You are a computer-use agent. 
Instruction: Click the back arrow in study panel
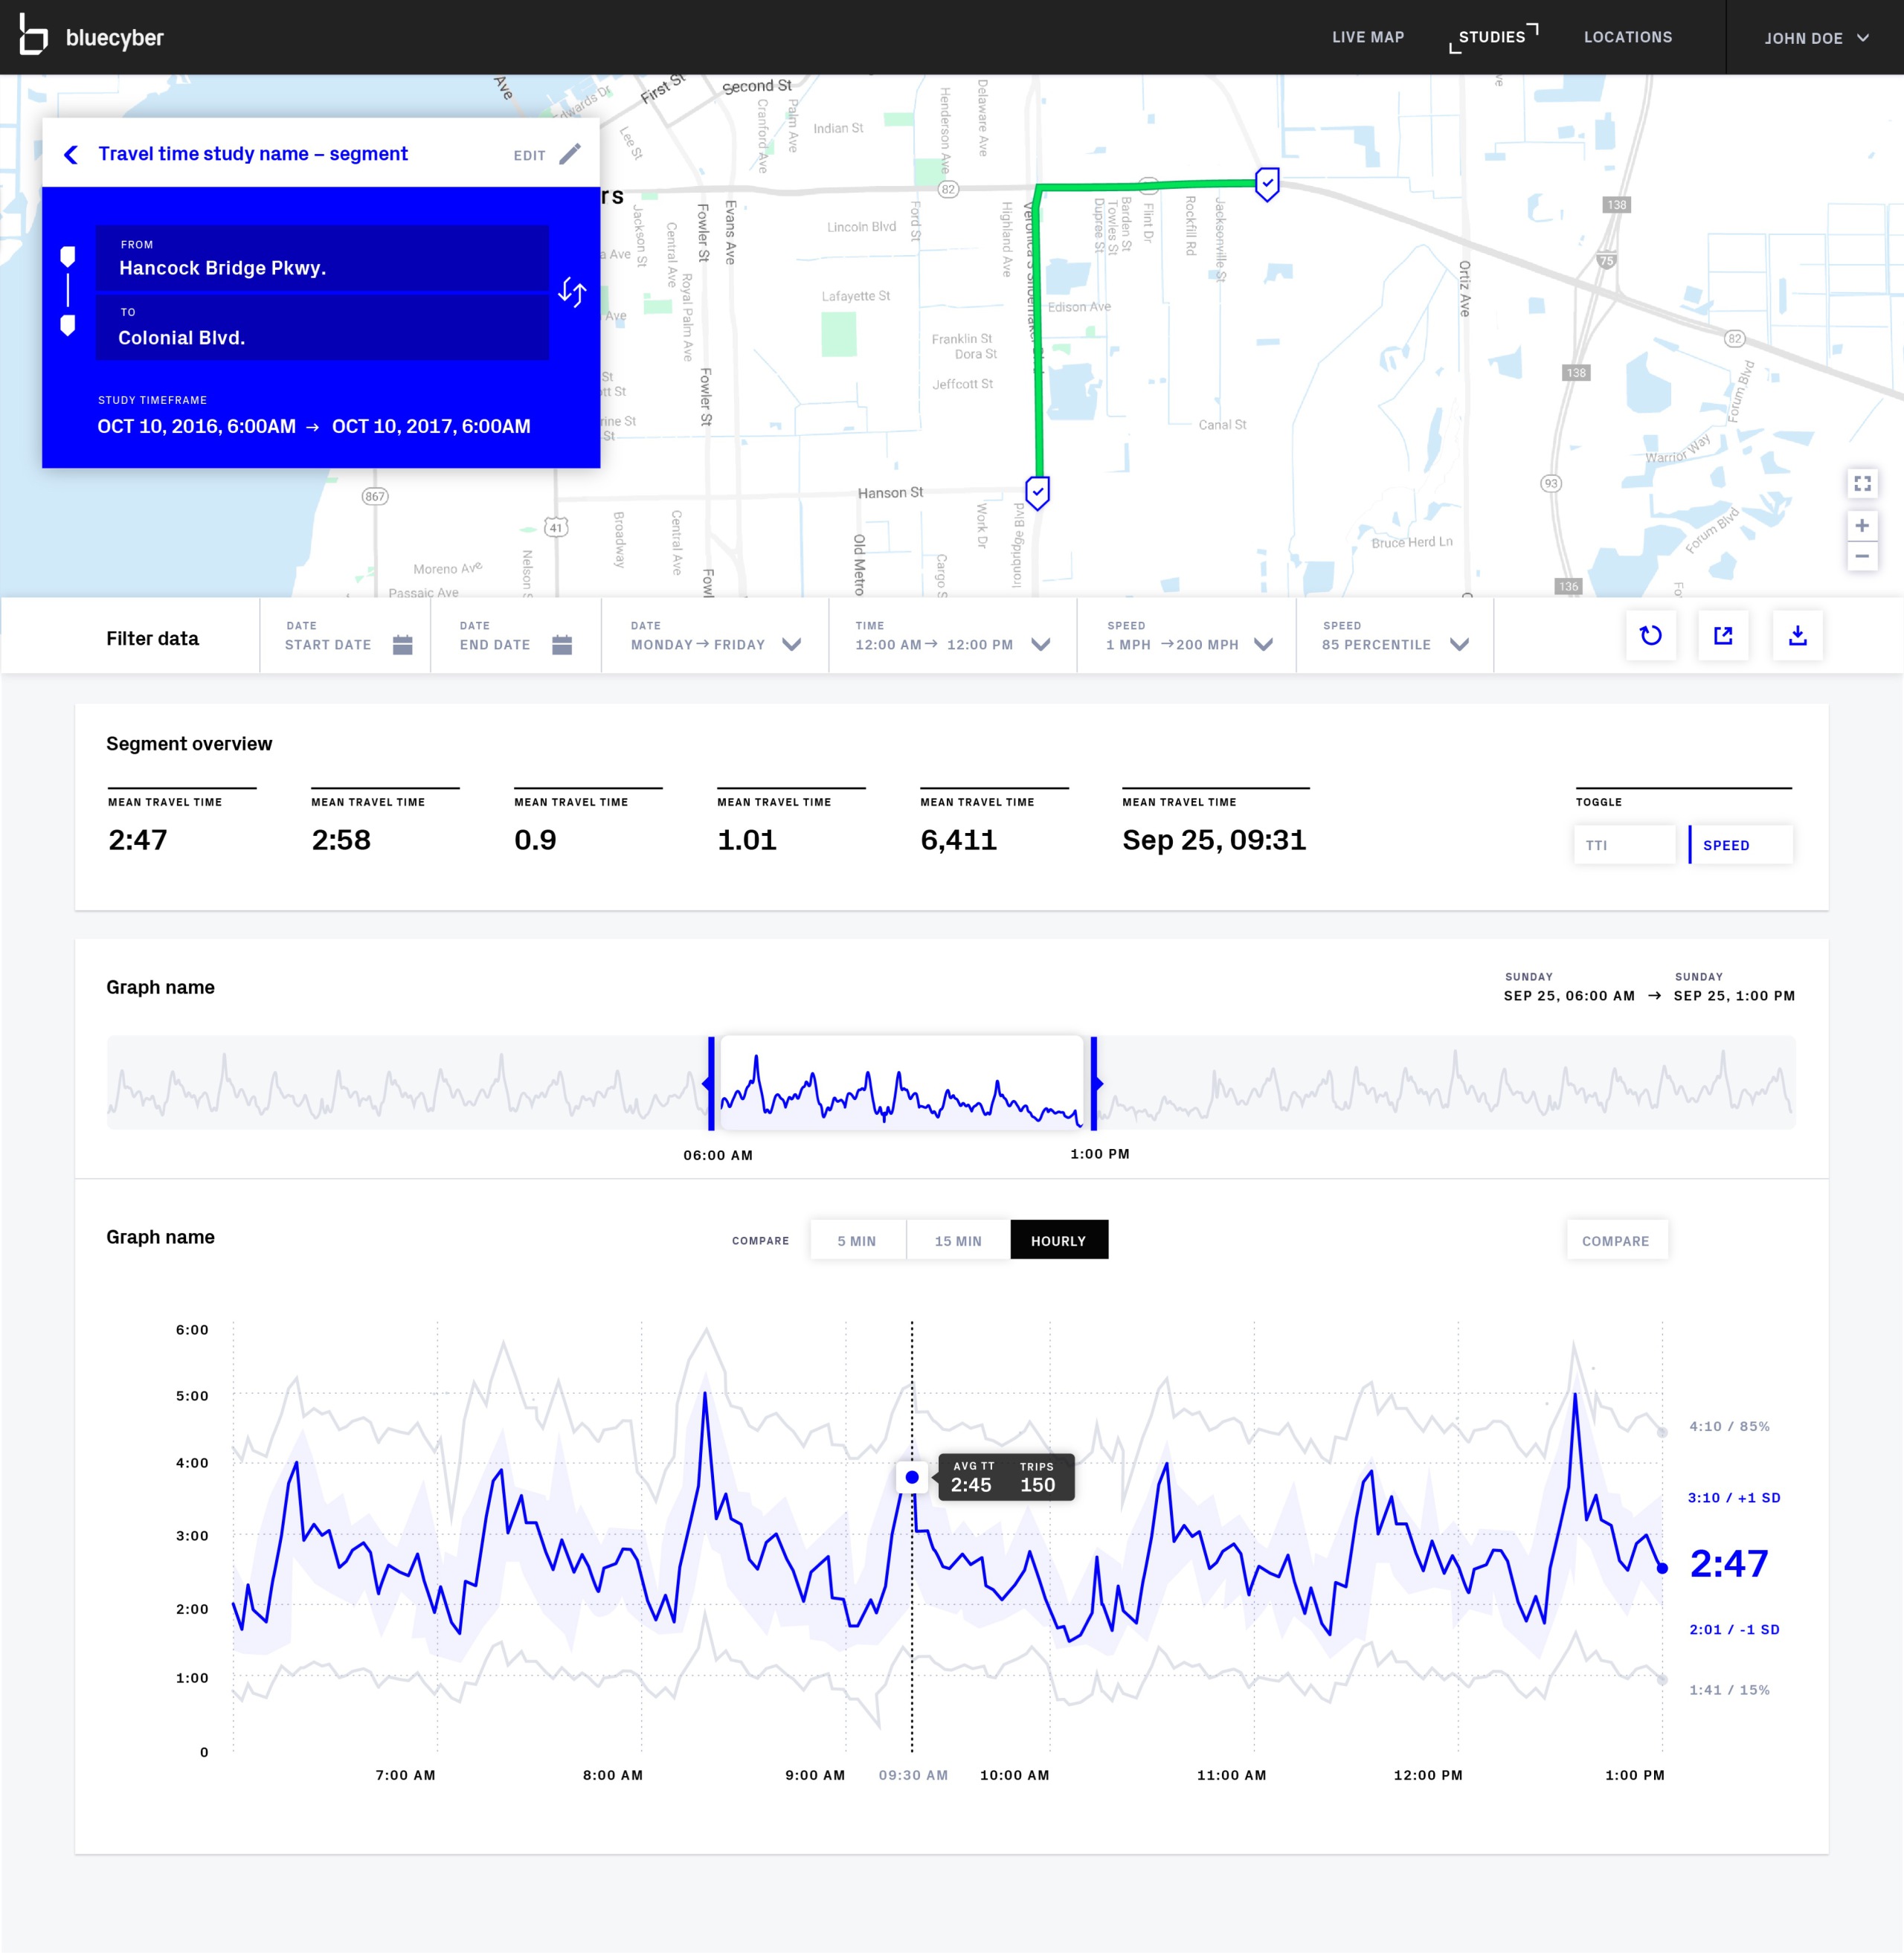[71, 154]
